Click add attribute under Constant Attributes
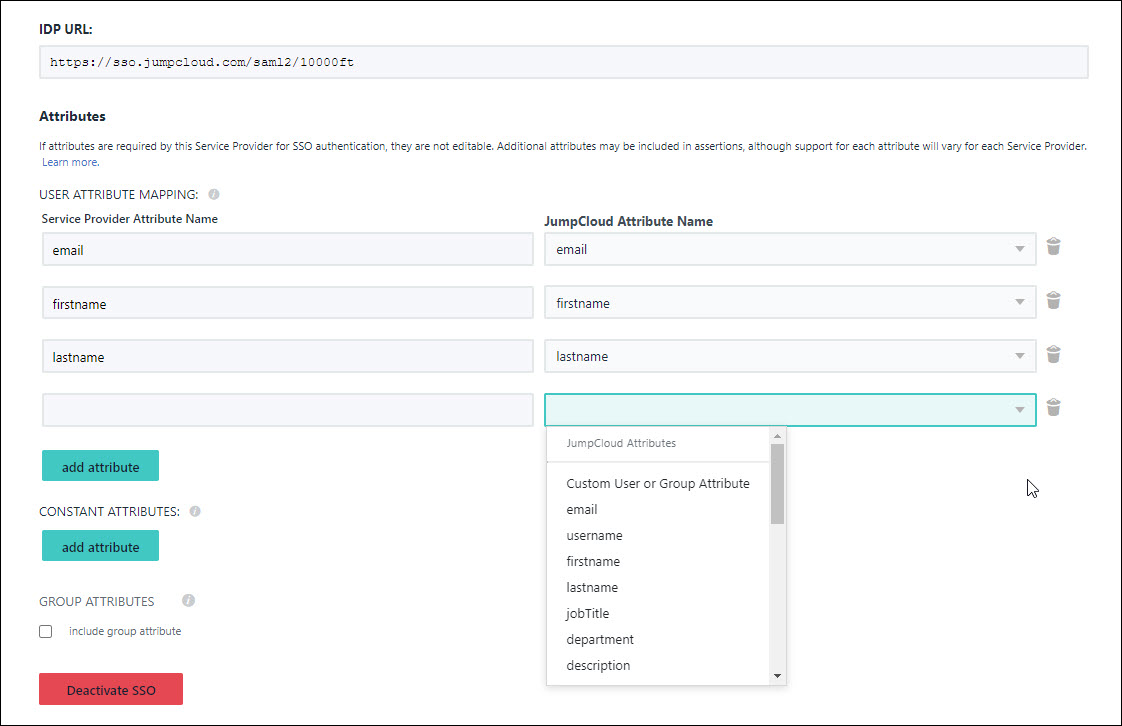This screenshot has width=1122, height=726. (x=100, y=545)
